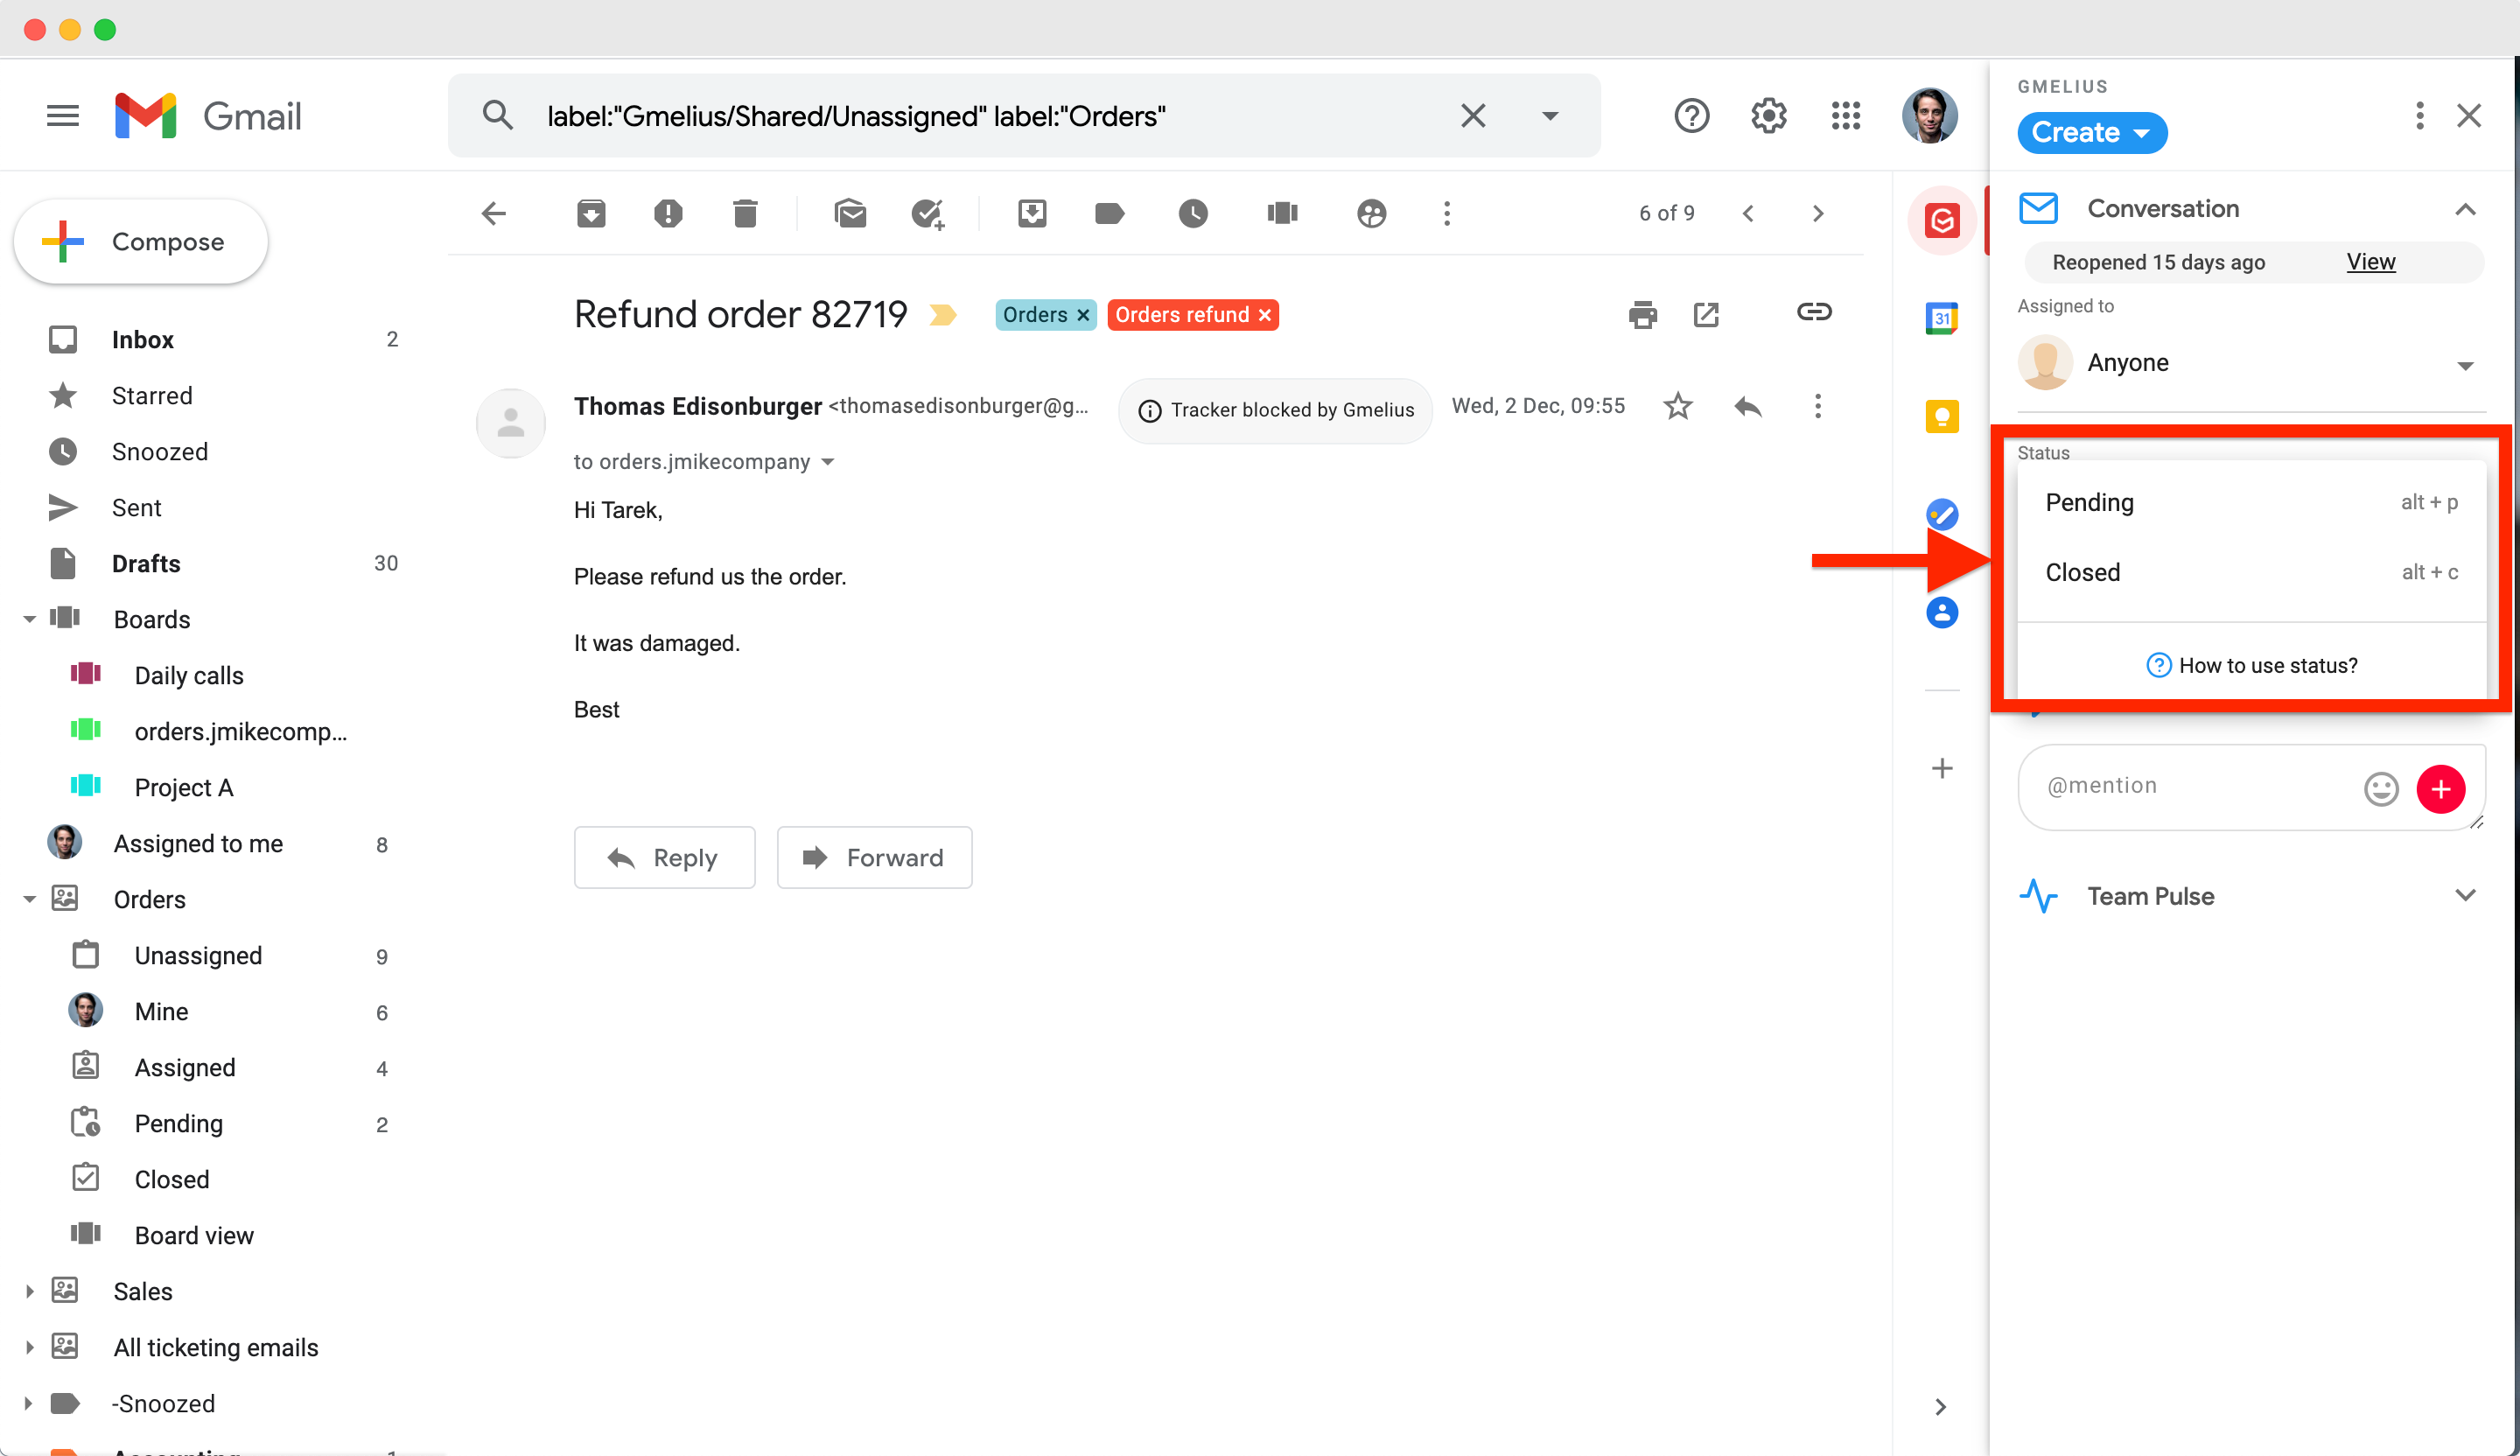2520x1456 pixels.
Task: Go to the newer conversation
Action: coord(1748,213)
